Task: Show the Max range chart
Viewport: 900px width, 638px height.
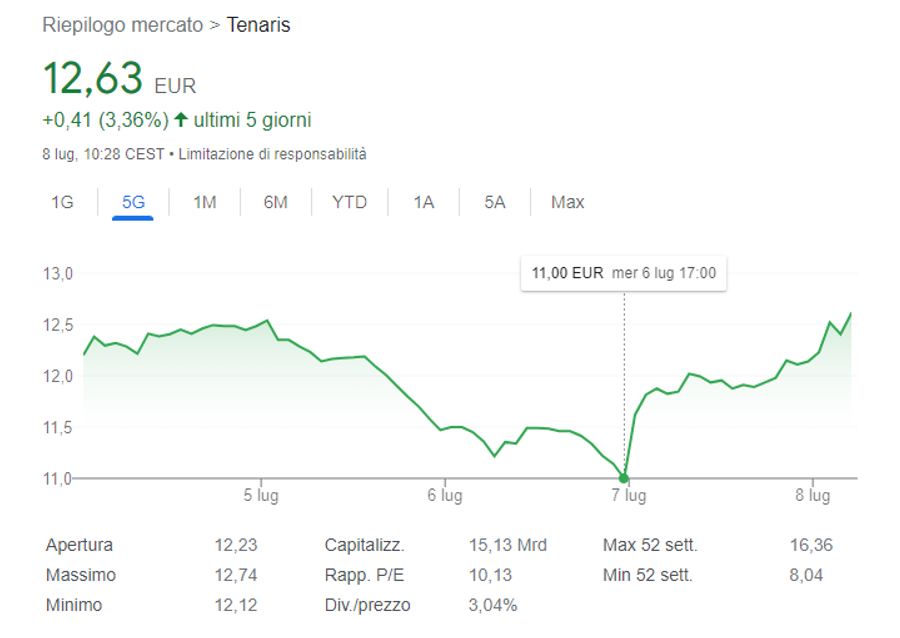Action: click(x=568, y=202)
